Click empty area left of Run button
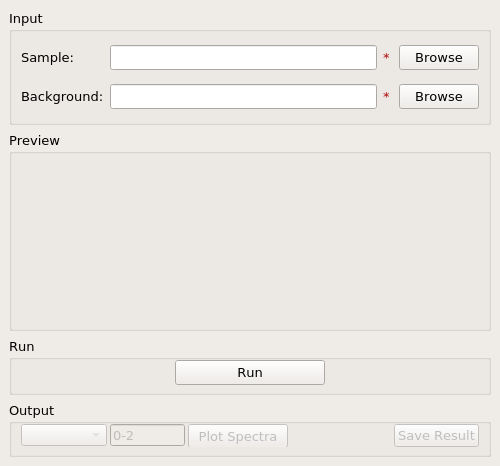This screenshot has width=500, height=466. coord(93,376)
